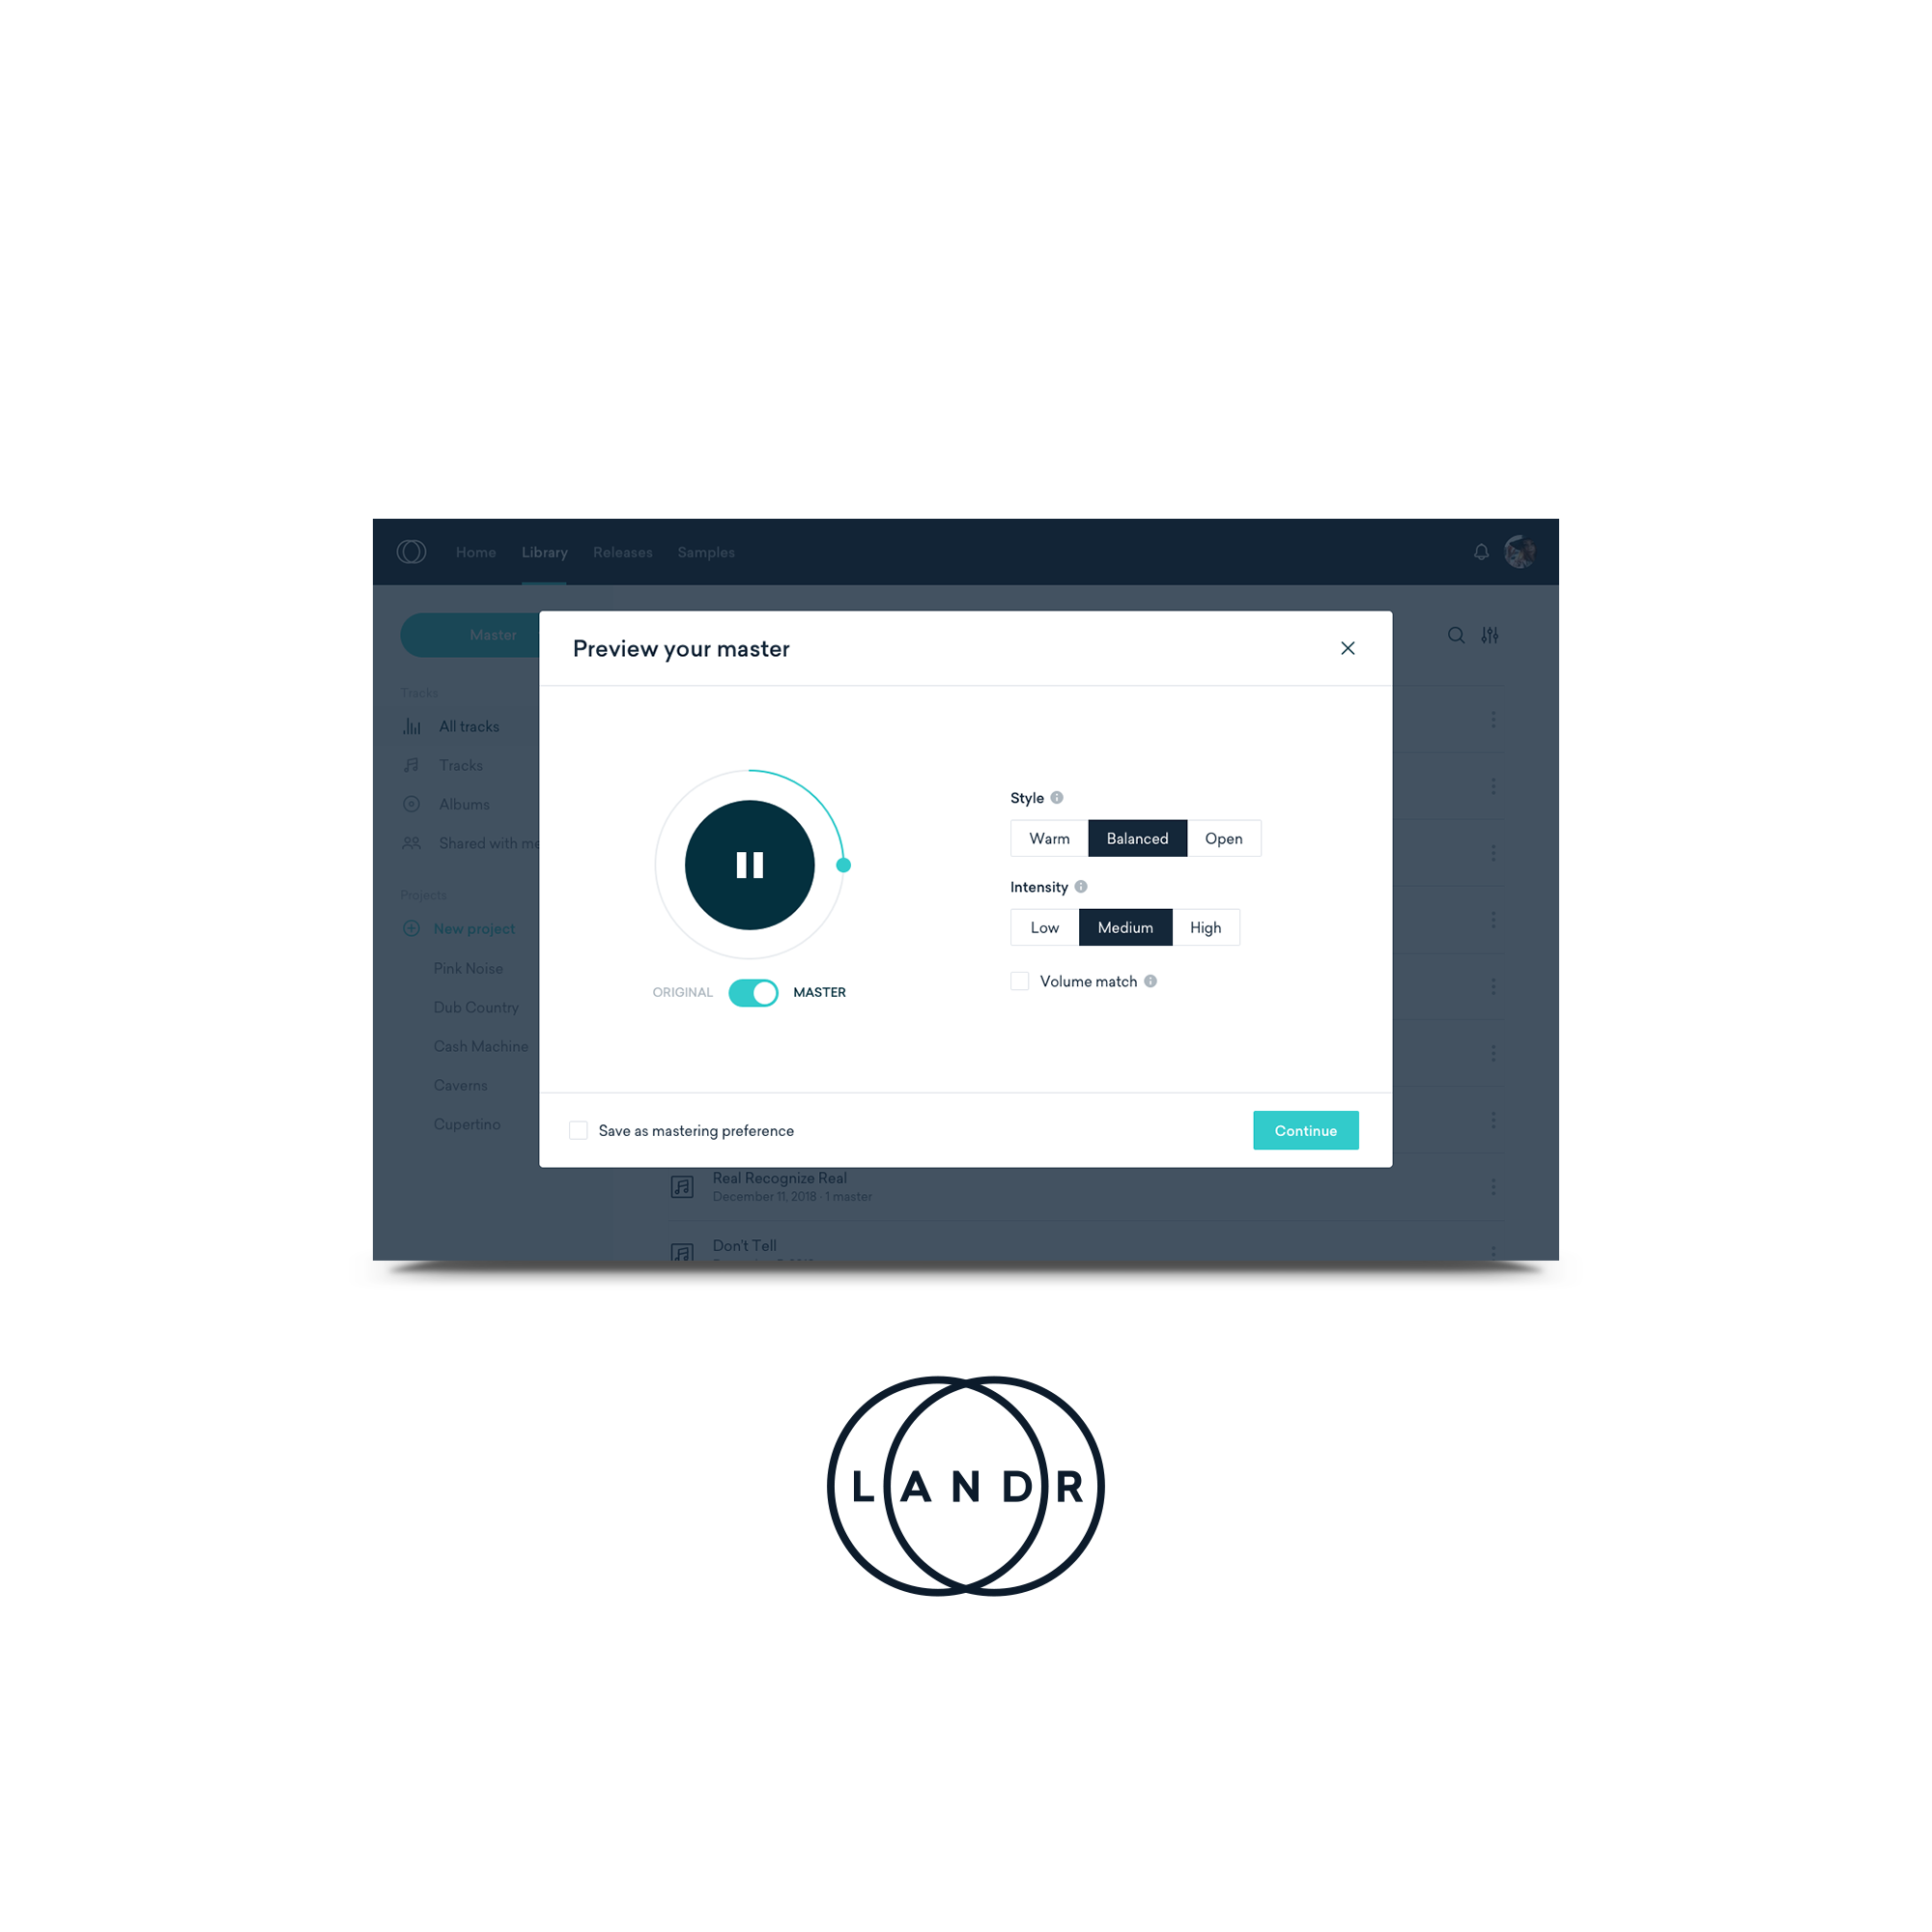This screenshot has height=1932, width=1932.
Task: Enable Save as mastering preference checkbox
Action: point(579,1130)
